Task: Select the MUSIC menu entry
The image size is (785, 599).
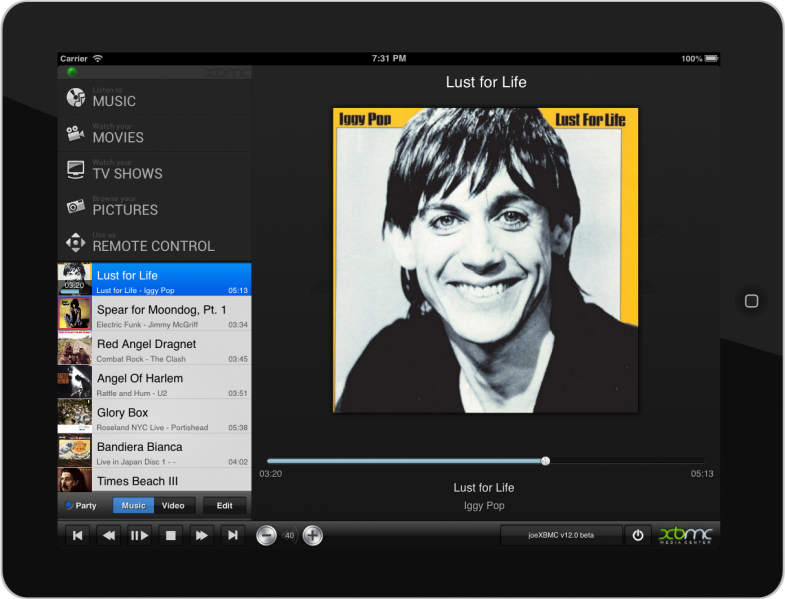Action: 155,97
